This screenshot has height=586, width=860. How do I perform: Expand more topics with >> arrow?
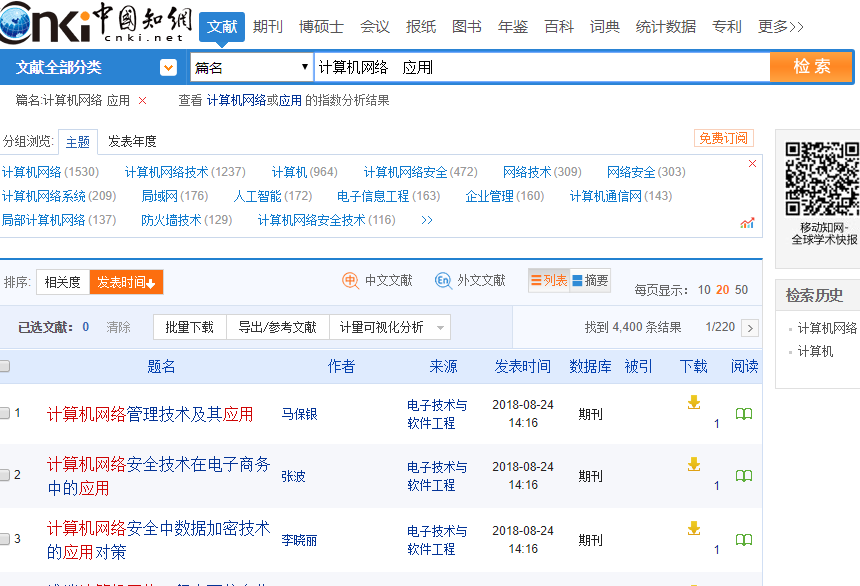pyautogui.click(x=427, y=221)
